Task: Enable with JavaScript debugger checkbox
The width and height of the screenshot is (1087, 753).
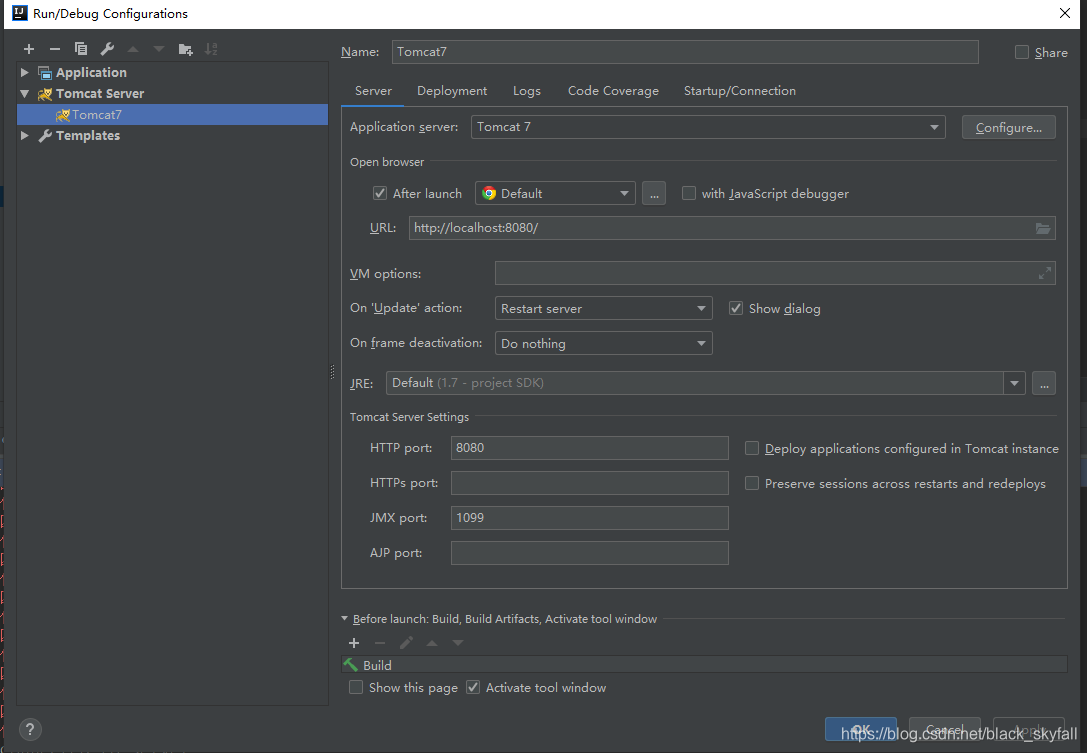Action: (688, 193)
